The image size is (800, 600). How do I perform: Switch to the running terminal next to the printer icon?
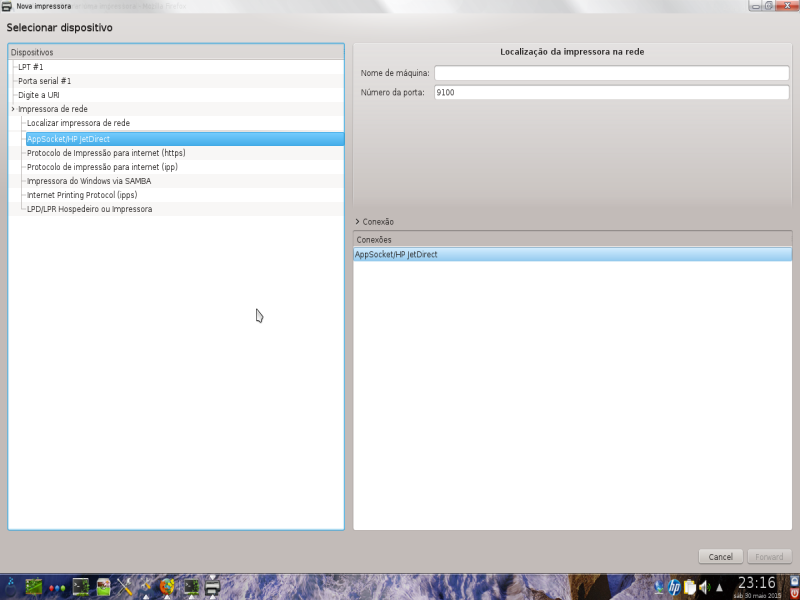pyautogui.click(x=191, y=587)
